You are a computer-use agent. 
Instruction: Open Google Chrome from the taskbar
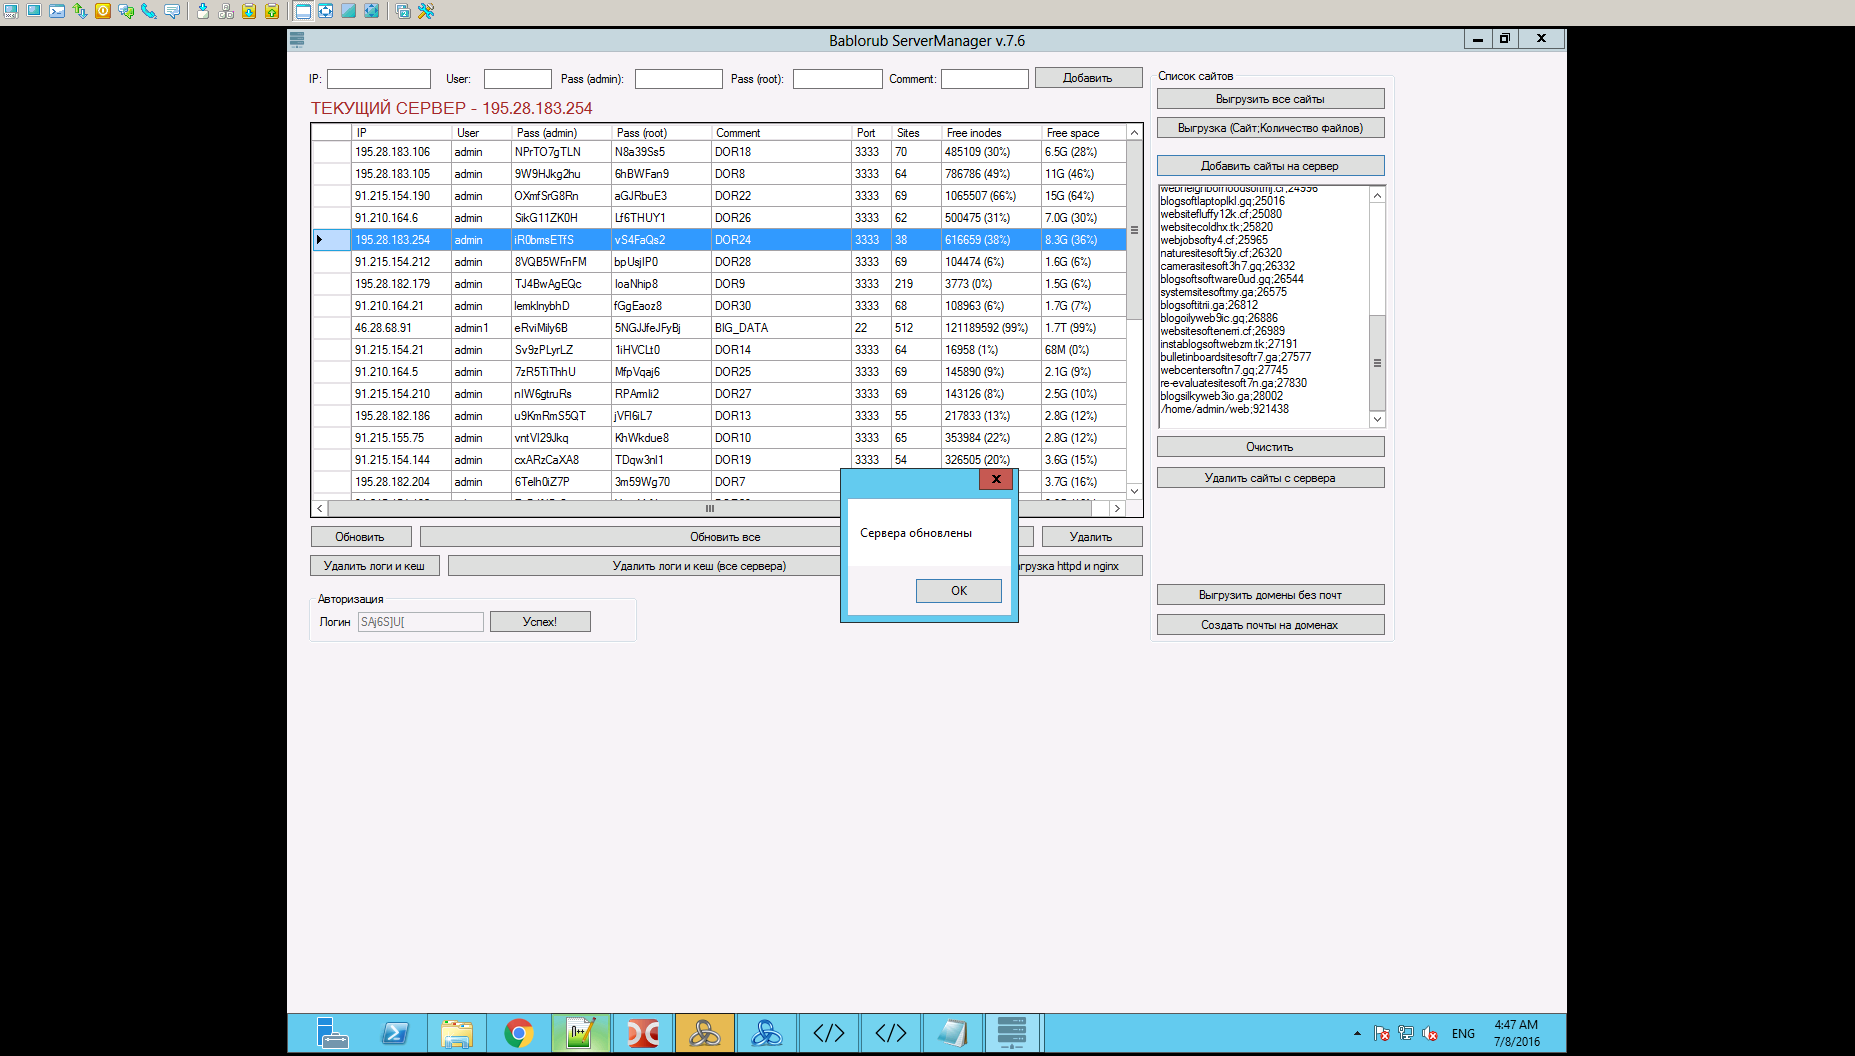click(x=519, y=1033)
